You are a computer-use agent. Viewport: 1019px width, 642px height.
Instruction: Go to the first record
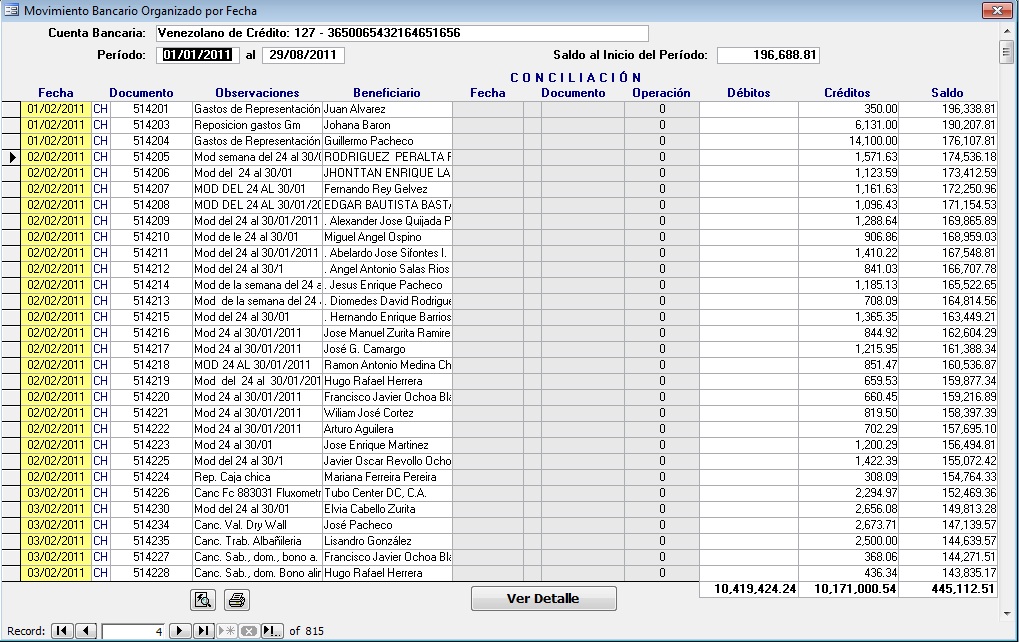point(62,630)
